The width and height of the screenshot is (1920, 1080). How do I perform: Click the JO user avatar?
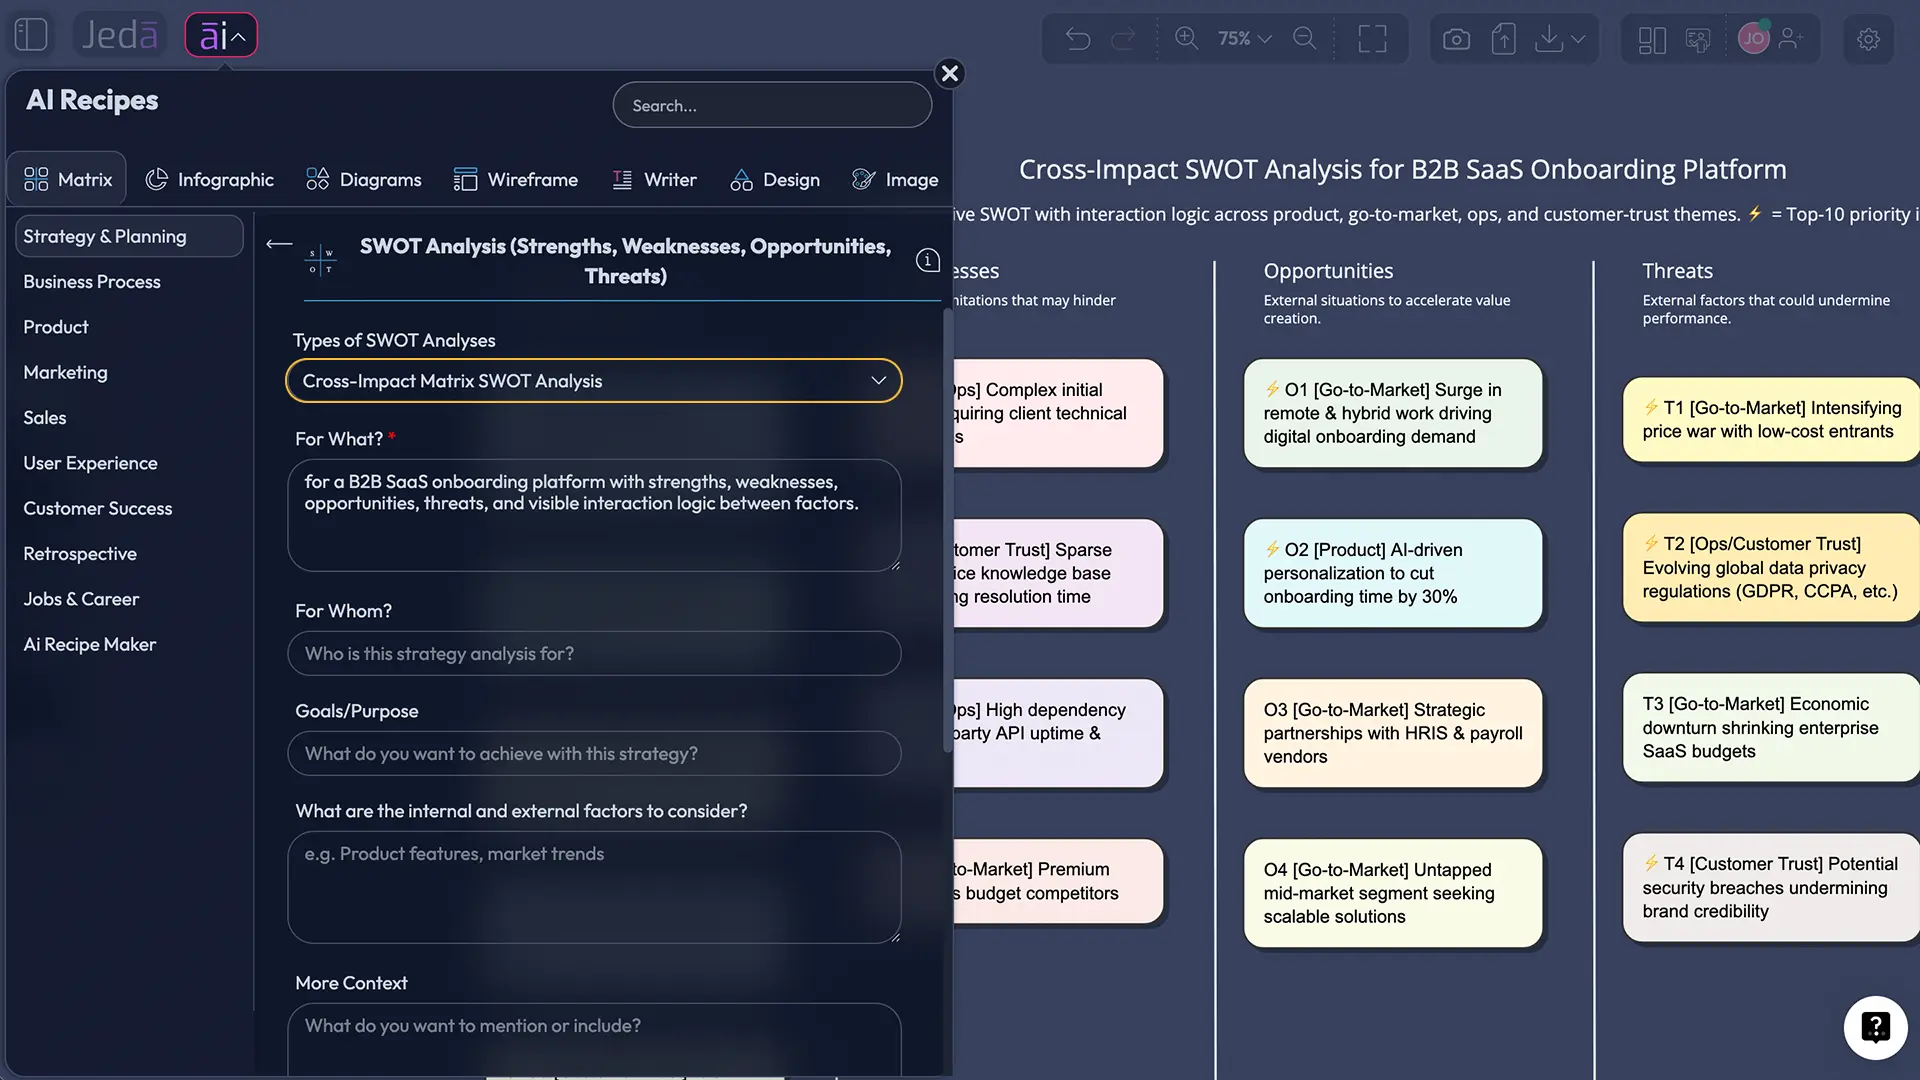pos(1754,38)
